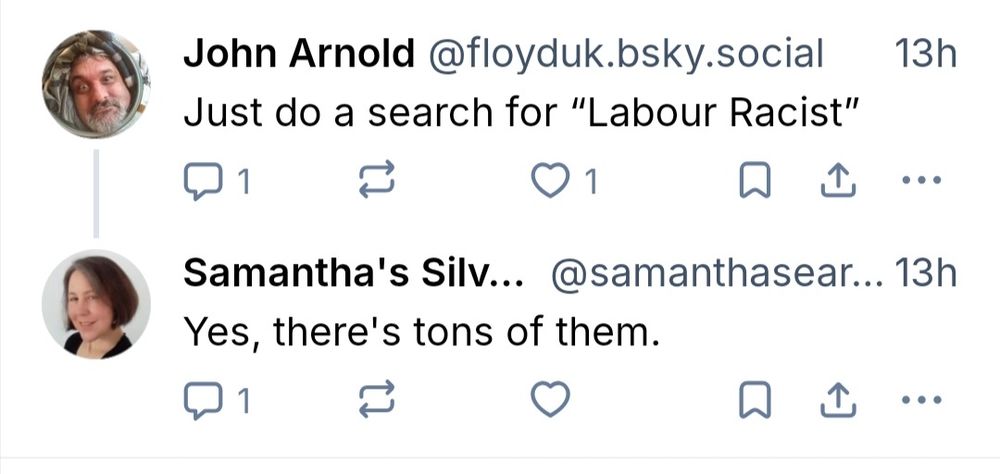
Task: Open more options on John Arnold's post
Action: tap(921, 181)
